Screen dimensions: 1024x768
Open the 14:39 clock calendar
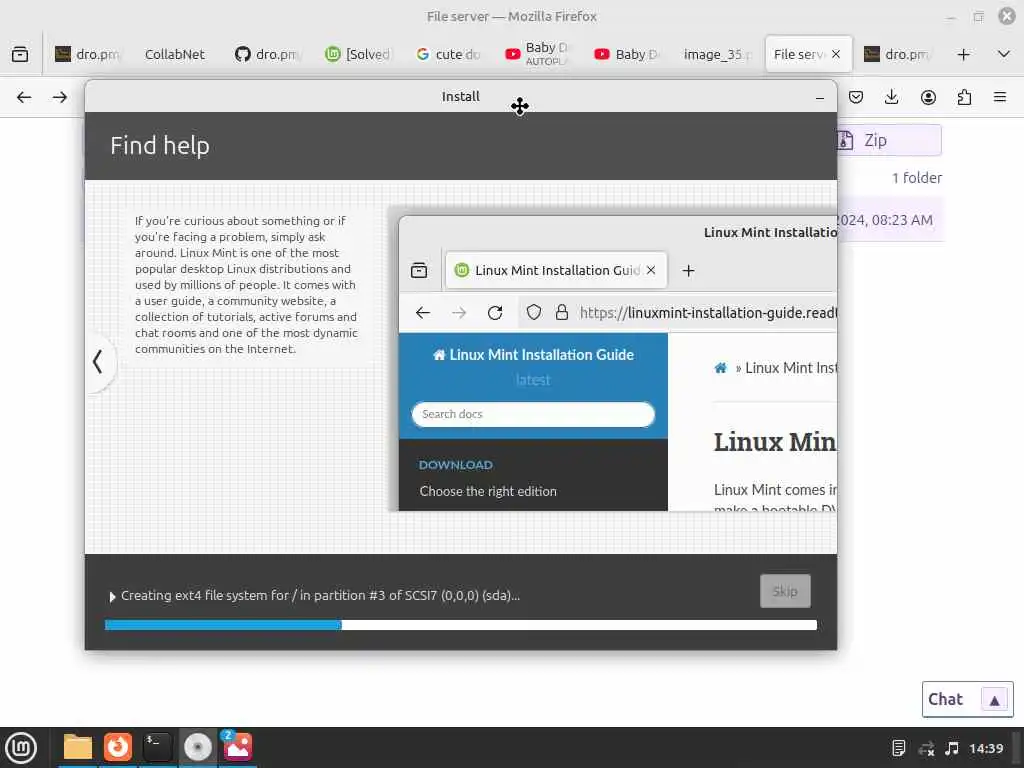point(986,748)
